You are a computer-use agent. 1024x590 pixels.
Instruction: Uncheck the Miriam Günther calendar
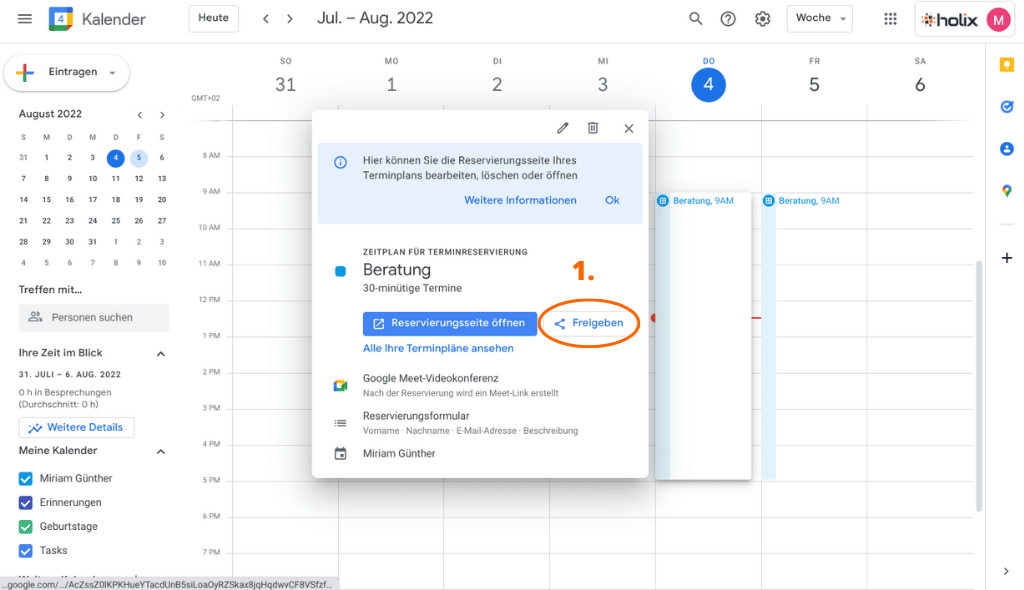coord(25,477)
